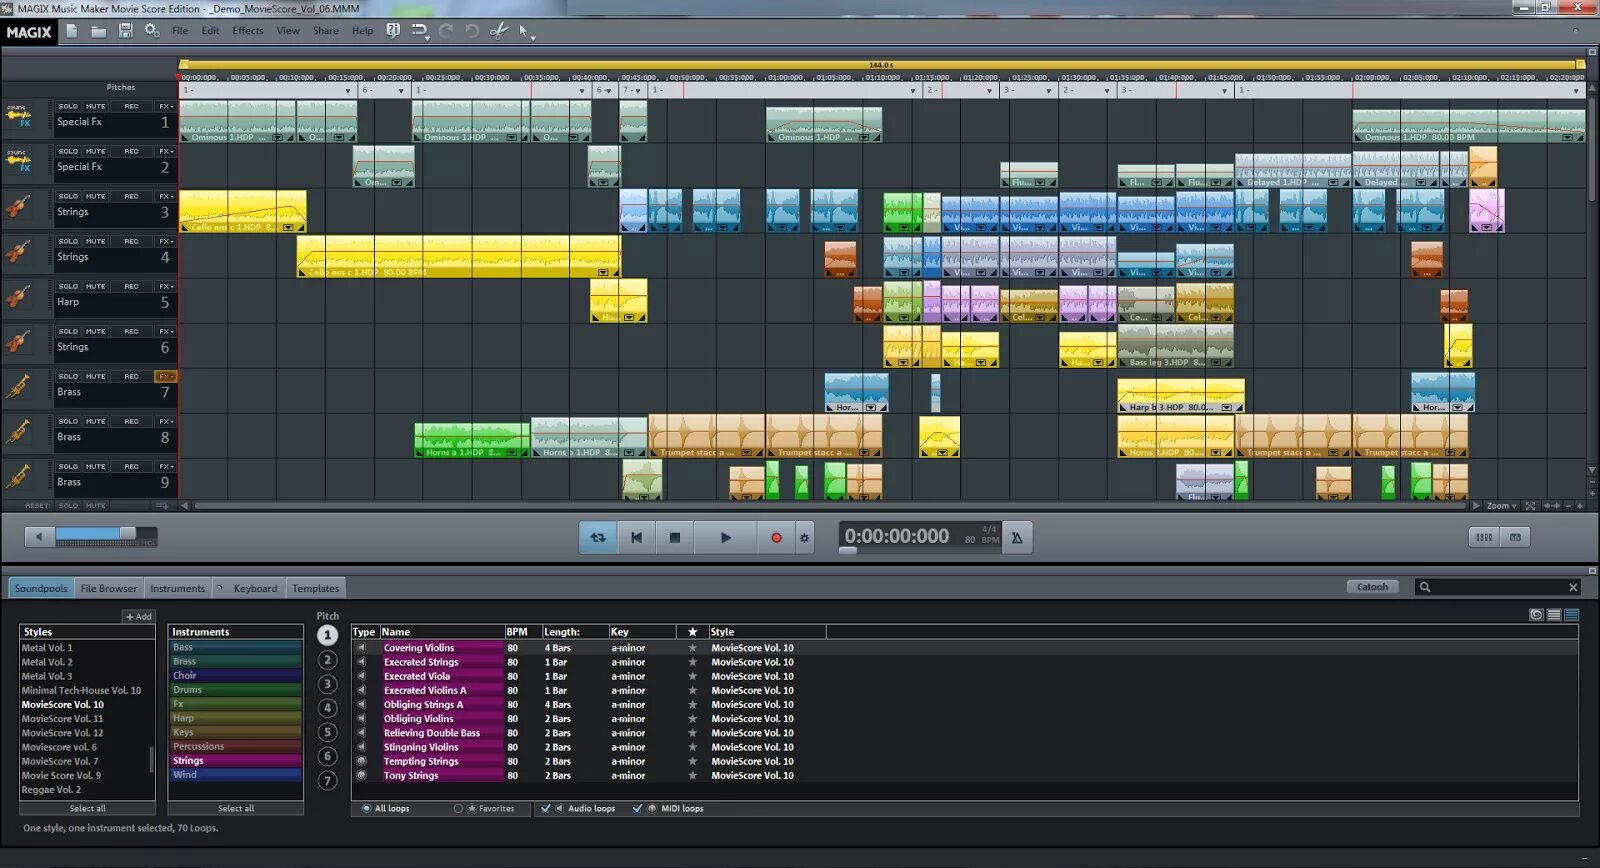The height and width of the screenshot is (868, 1600).
Task: Open program settings with the gear icon
Action: tap(152, 31)
